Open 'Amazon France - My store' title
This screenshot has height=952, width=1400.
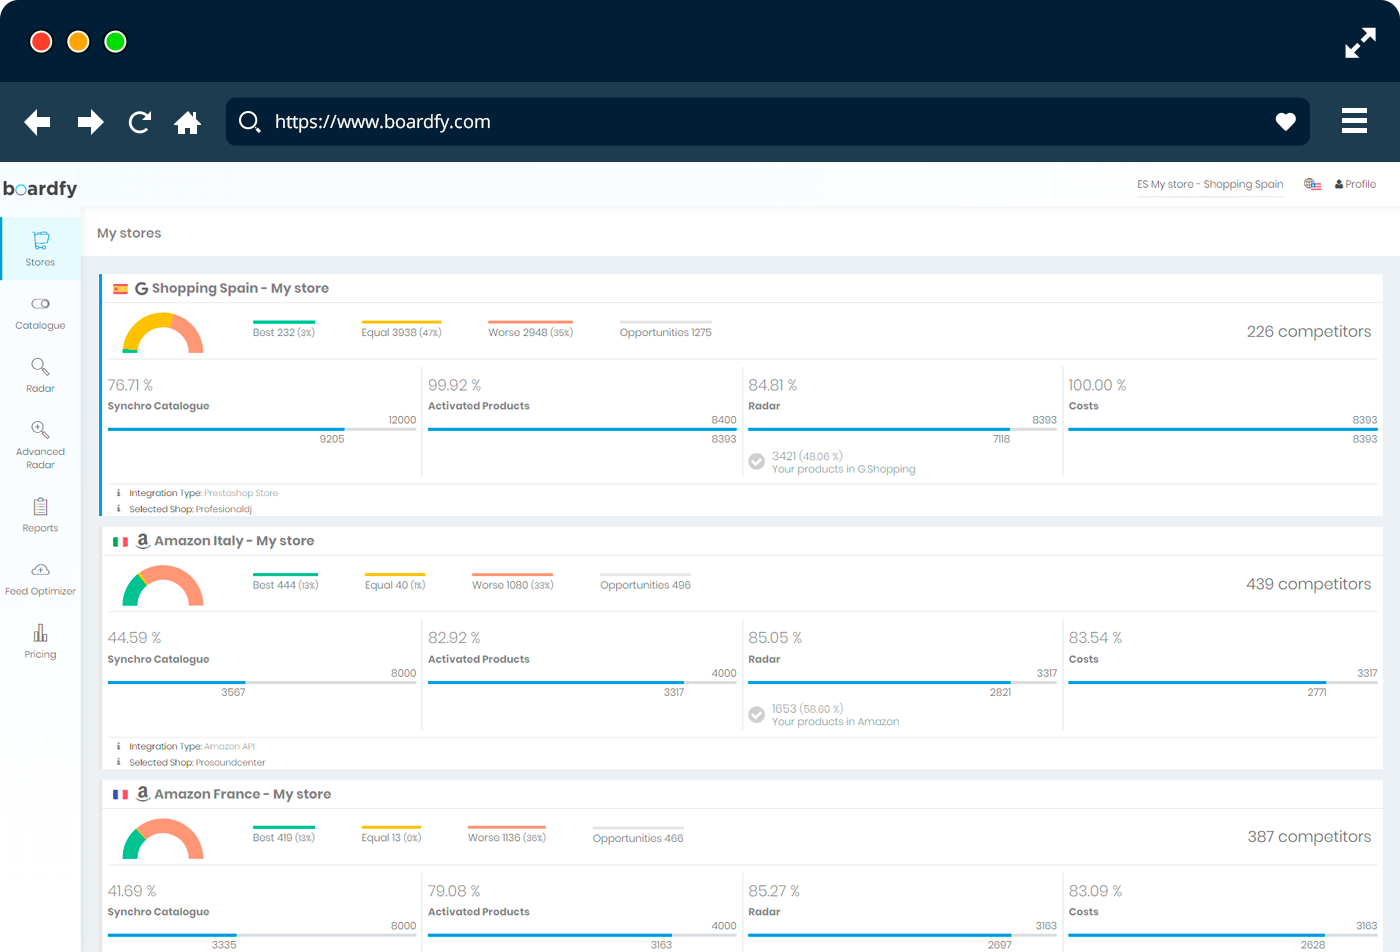(243, 794)
